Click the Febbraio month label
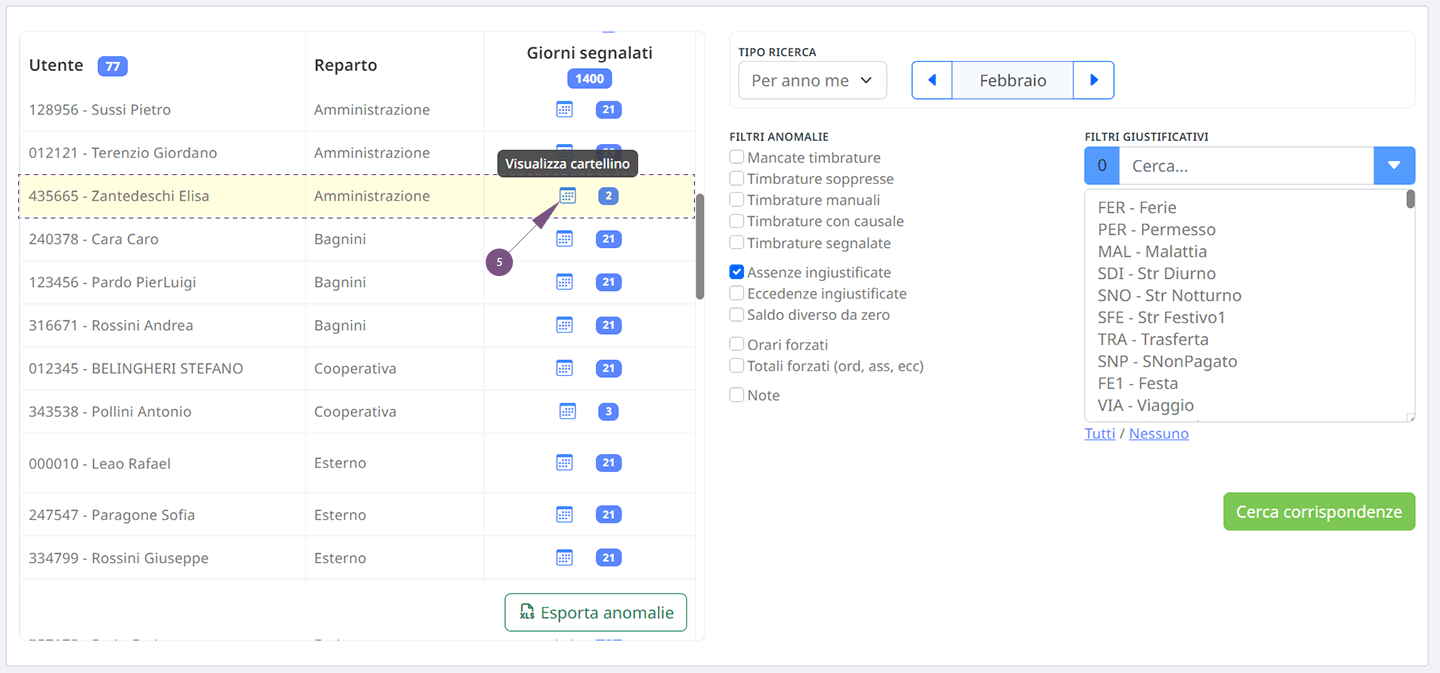Screen dimensions: 1440x673 click(x=1013, y=80)
